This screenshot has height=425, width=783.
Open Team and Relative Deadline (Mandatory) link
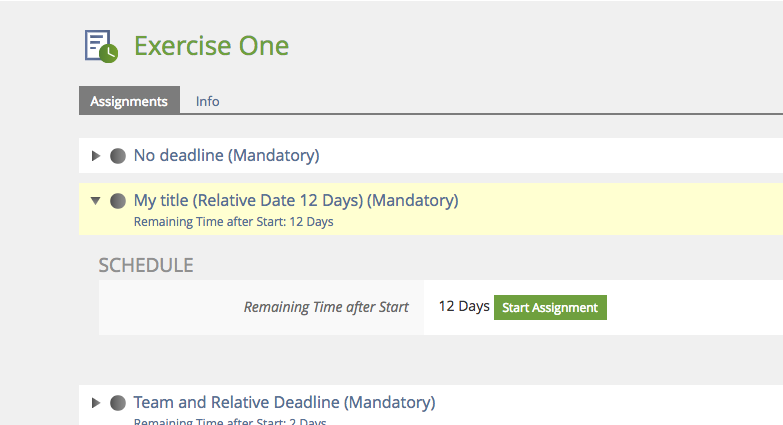pos(284,403)
